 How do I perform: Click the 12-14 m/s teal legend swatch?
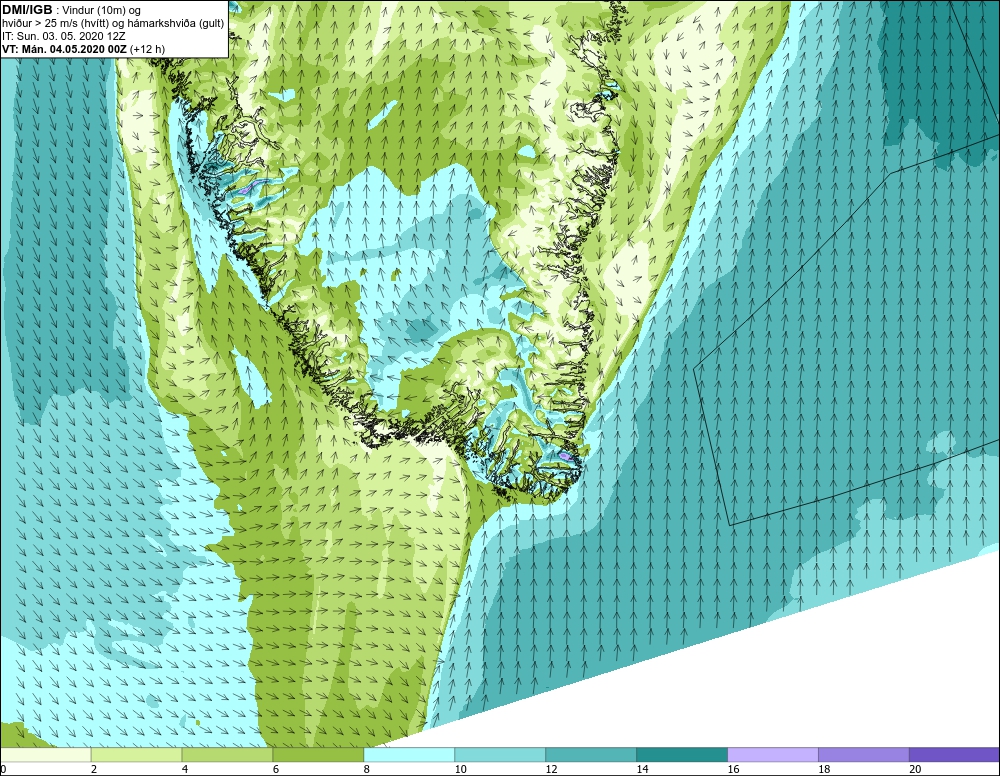(x=591, y=755)
